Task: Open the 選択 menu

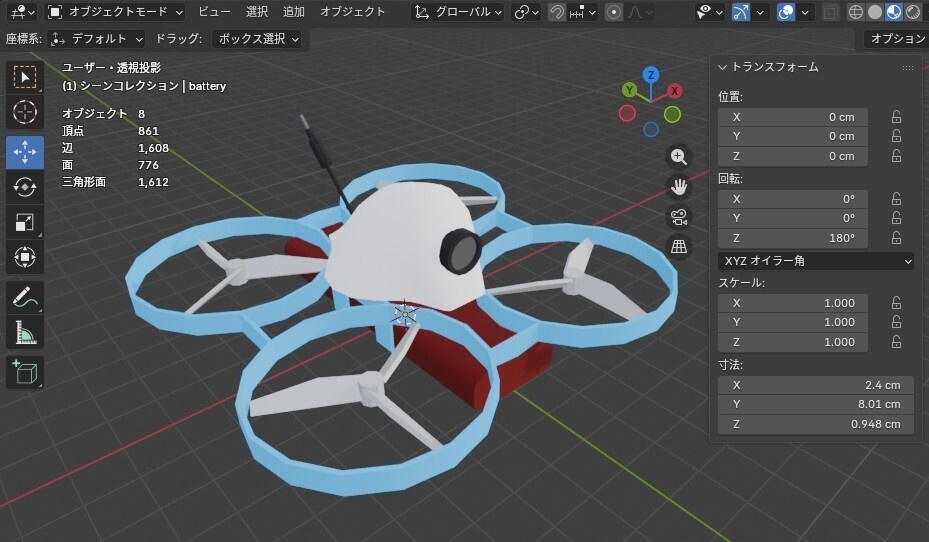Action: 257,12
